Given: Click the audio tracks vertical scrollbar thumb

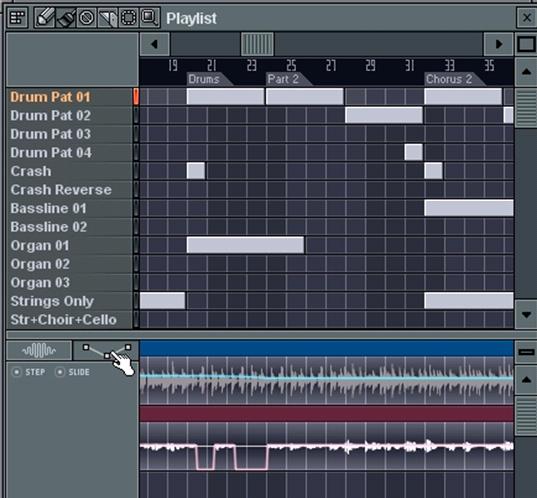Looking at the screenshot, I should pyautogui.click(x=526, y=415).
